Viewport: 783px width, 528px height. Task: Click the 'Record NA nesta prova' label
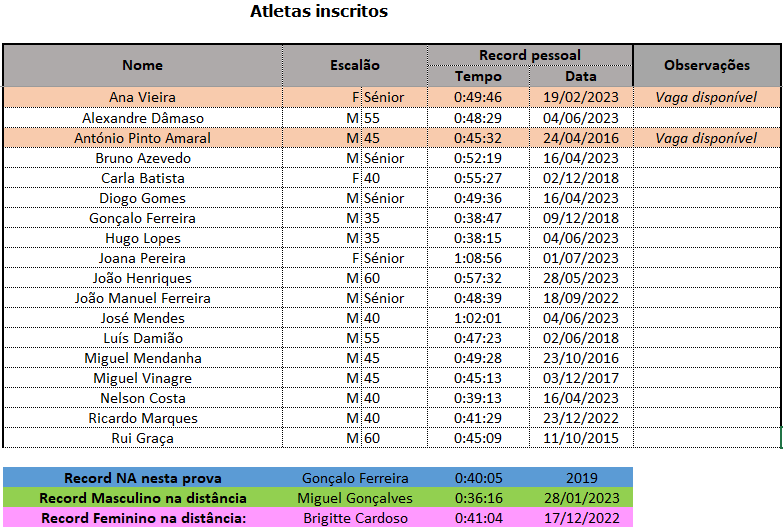click(143, 478)
